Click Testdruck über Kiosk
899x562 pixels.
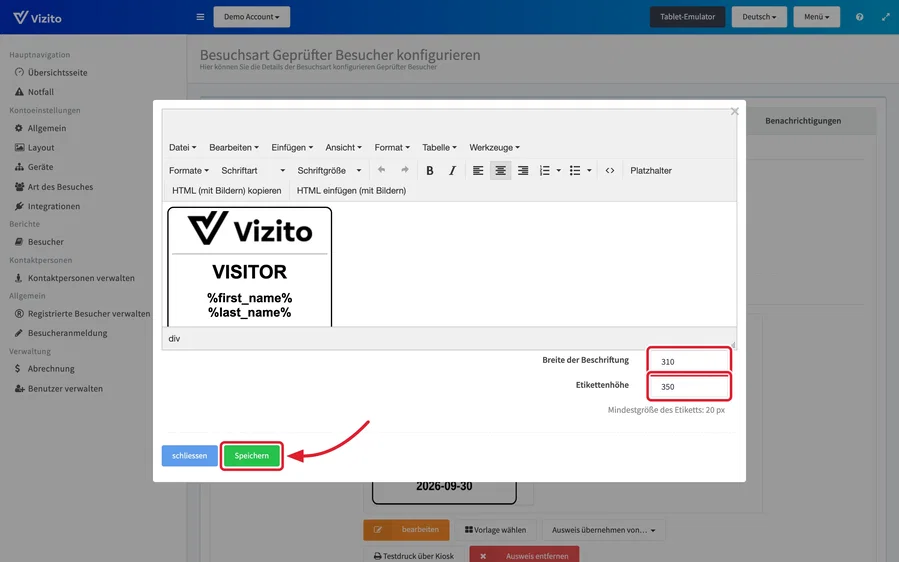point(413,555)
